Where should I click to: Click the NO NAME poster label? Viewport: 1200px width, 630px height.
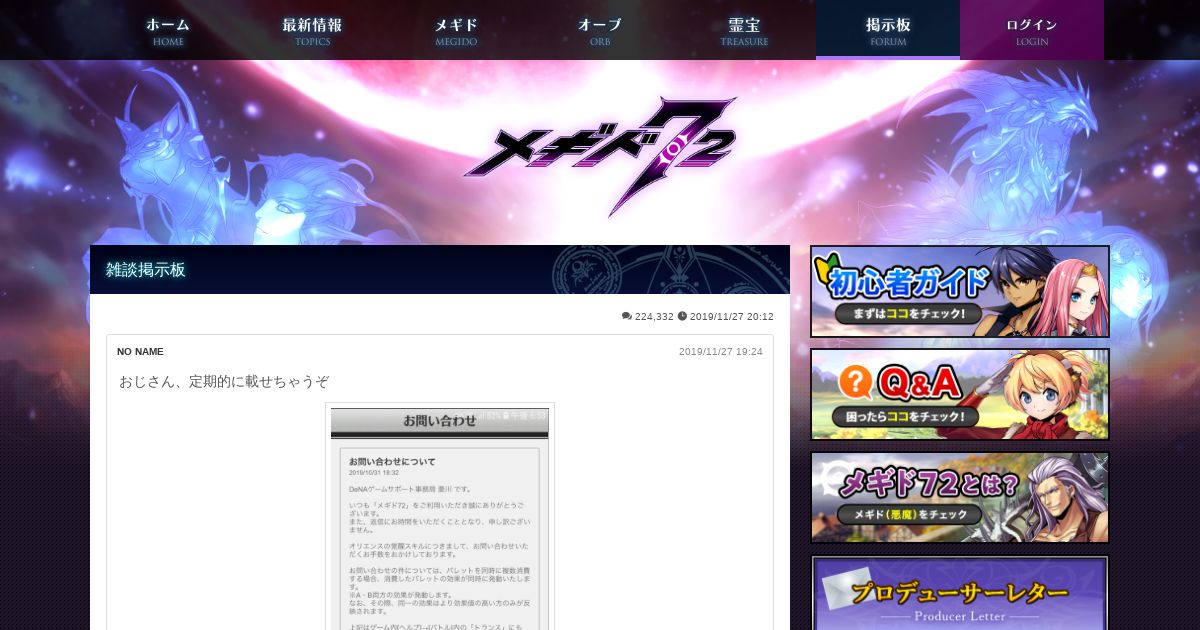[x=140, y=352]
